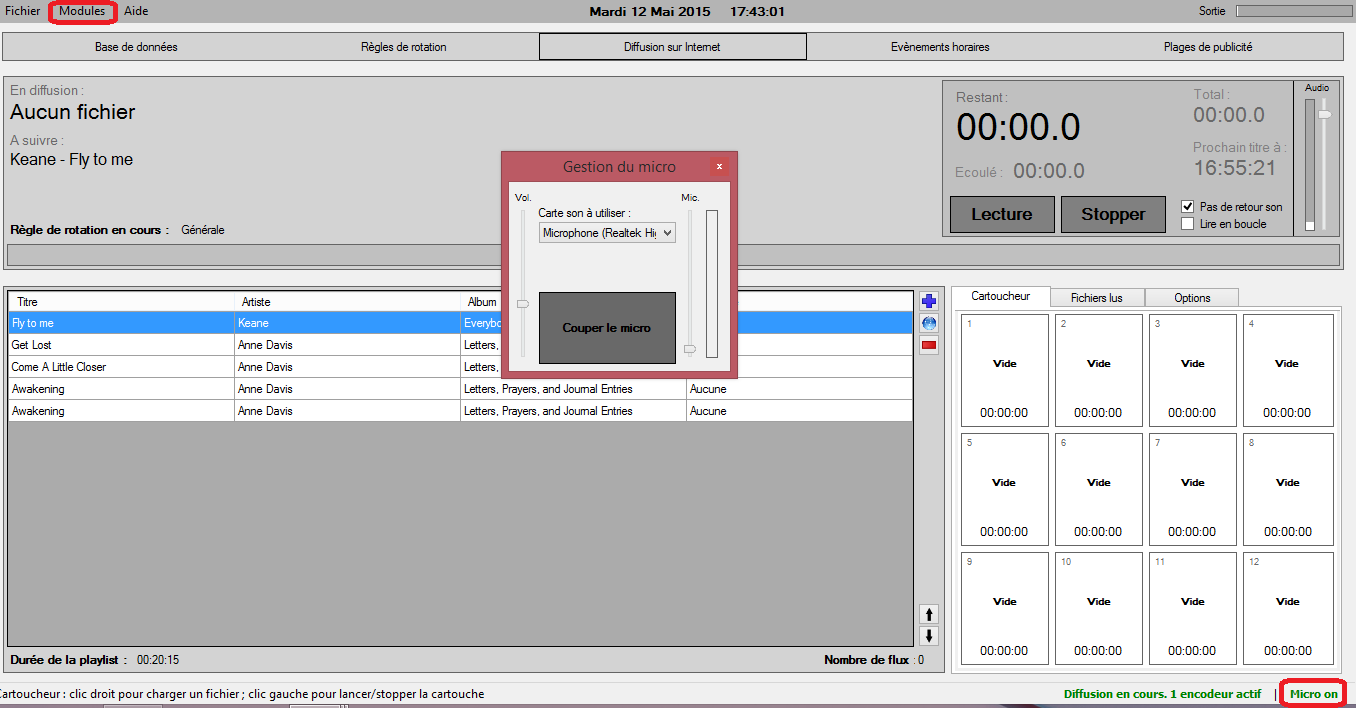Switch to the Options tab
The height and width of the screenshot is (708, 1356).
coord(1192,298)
